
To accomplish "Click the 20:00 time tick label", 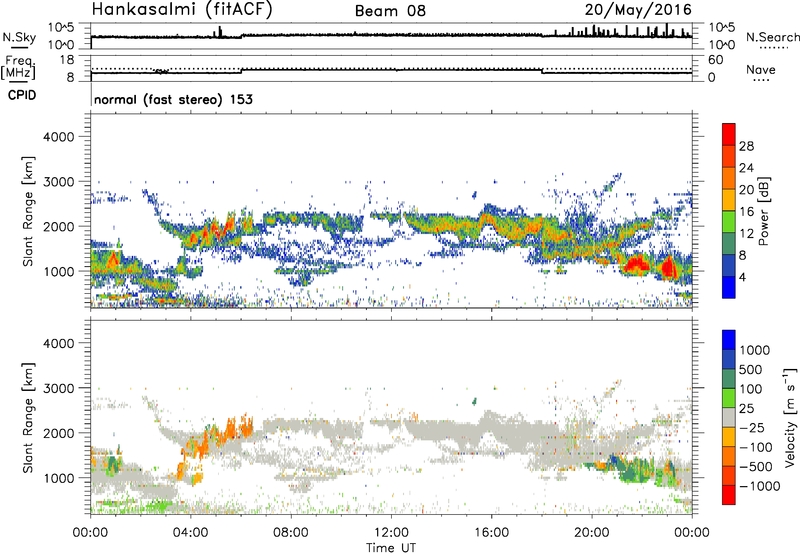I will tap(591, 533).
